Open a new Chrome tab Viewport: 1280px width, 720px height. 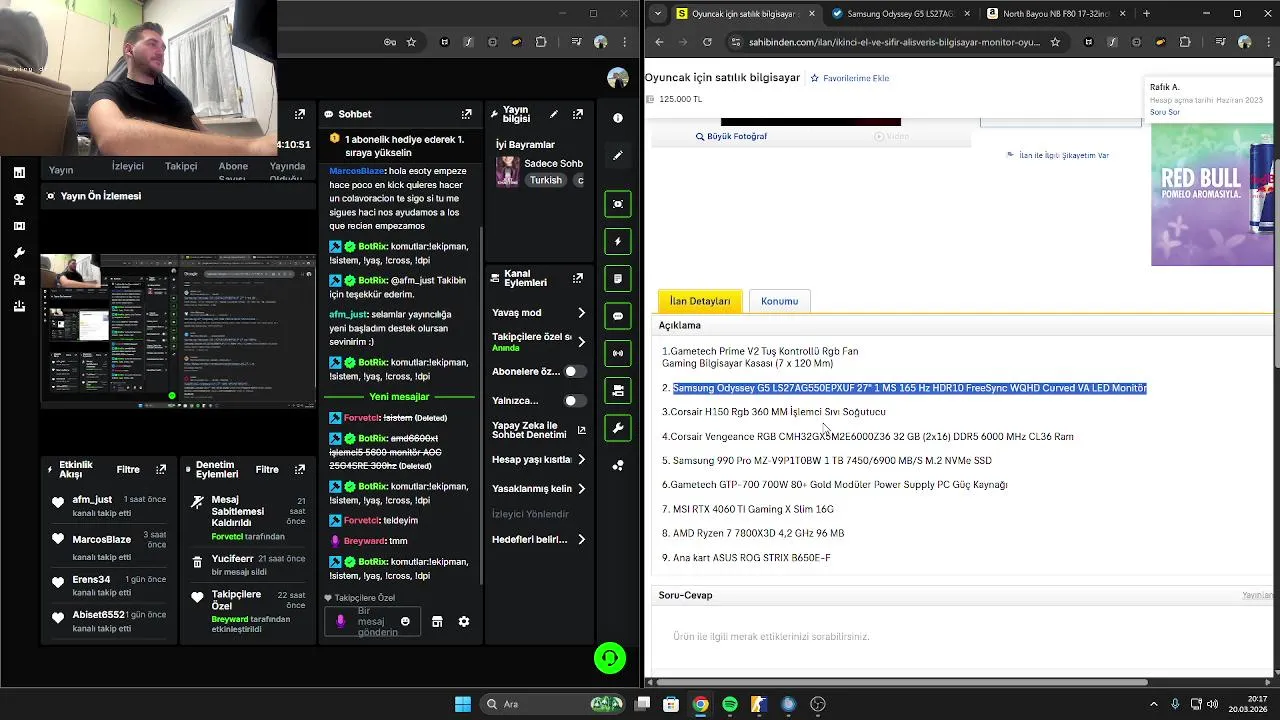pos(1146,14)
